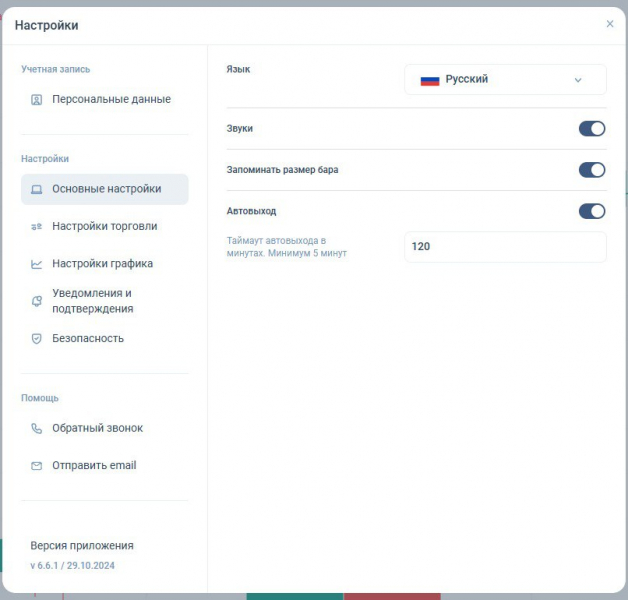The image size is (628, 600).
Task: Click the Персональные данные profile icon
Action: pyautogui.click(x=36, y=100)
